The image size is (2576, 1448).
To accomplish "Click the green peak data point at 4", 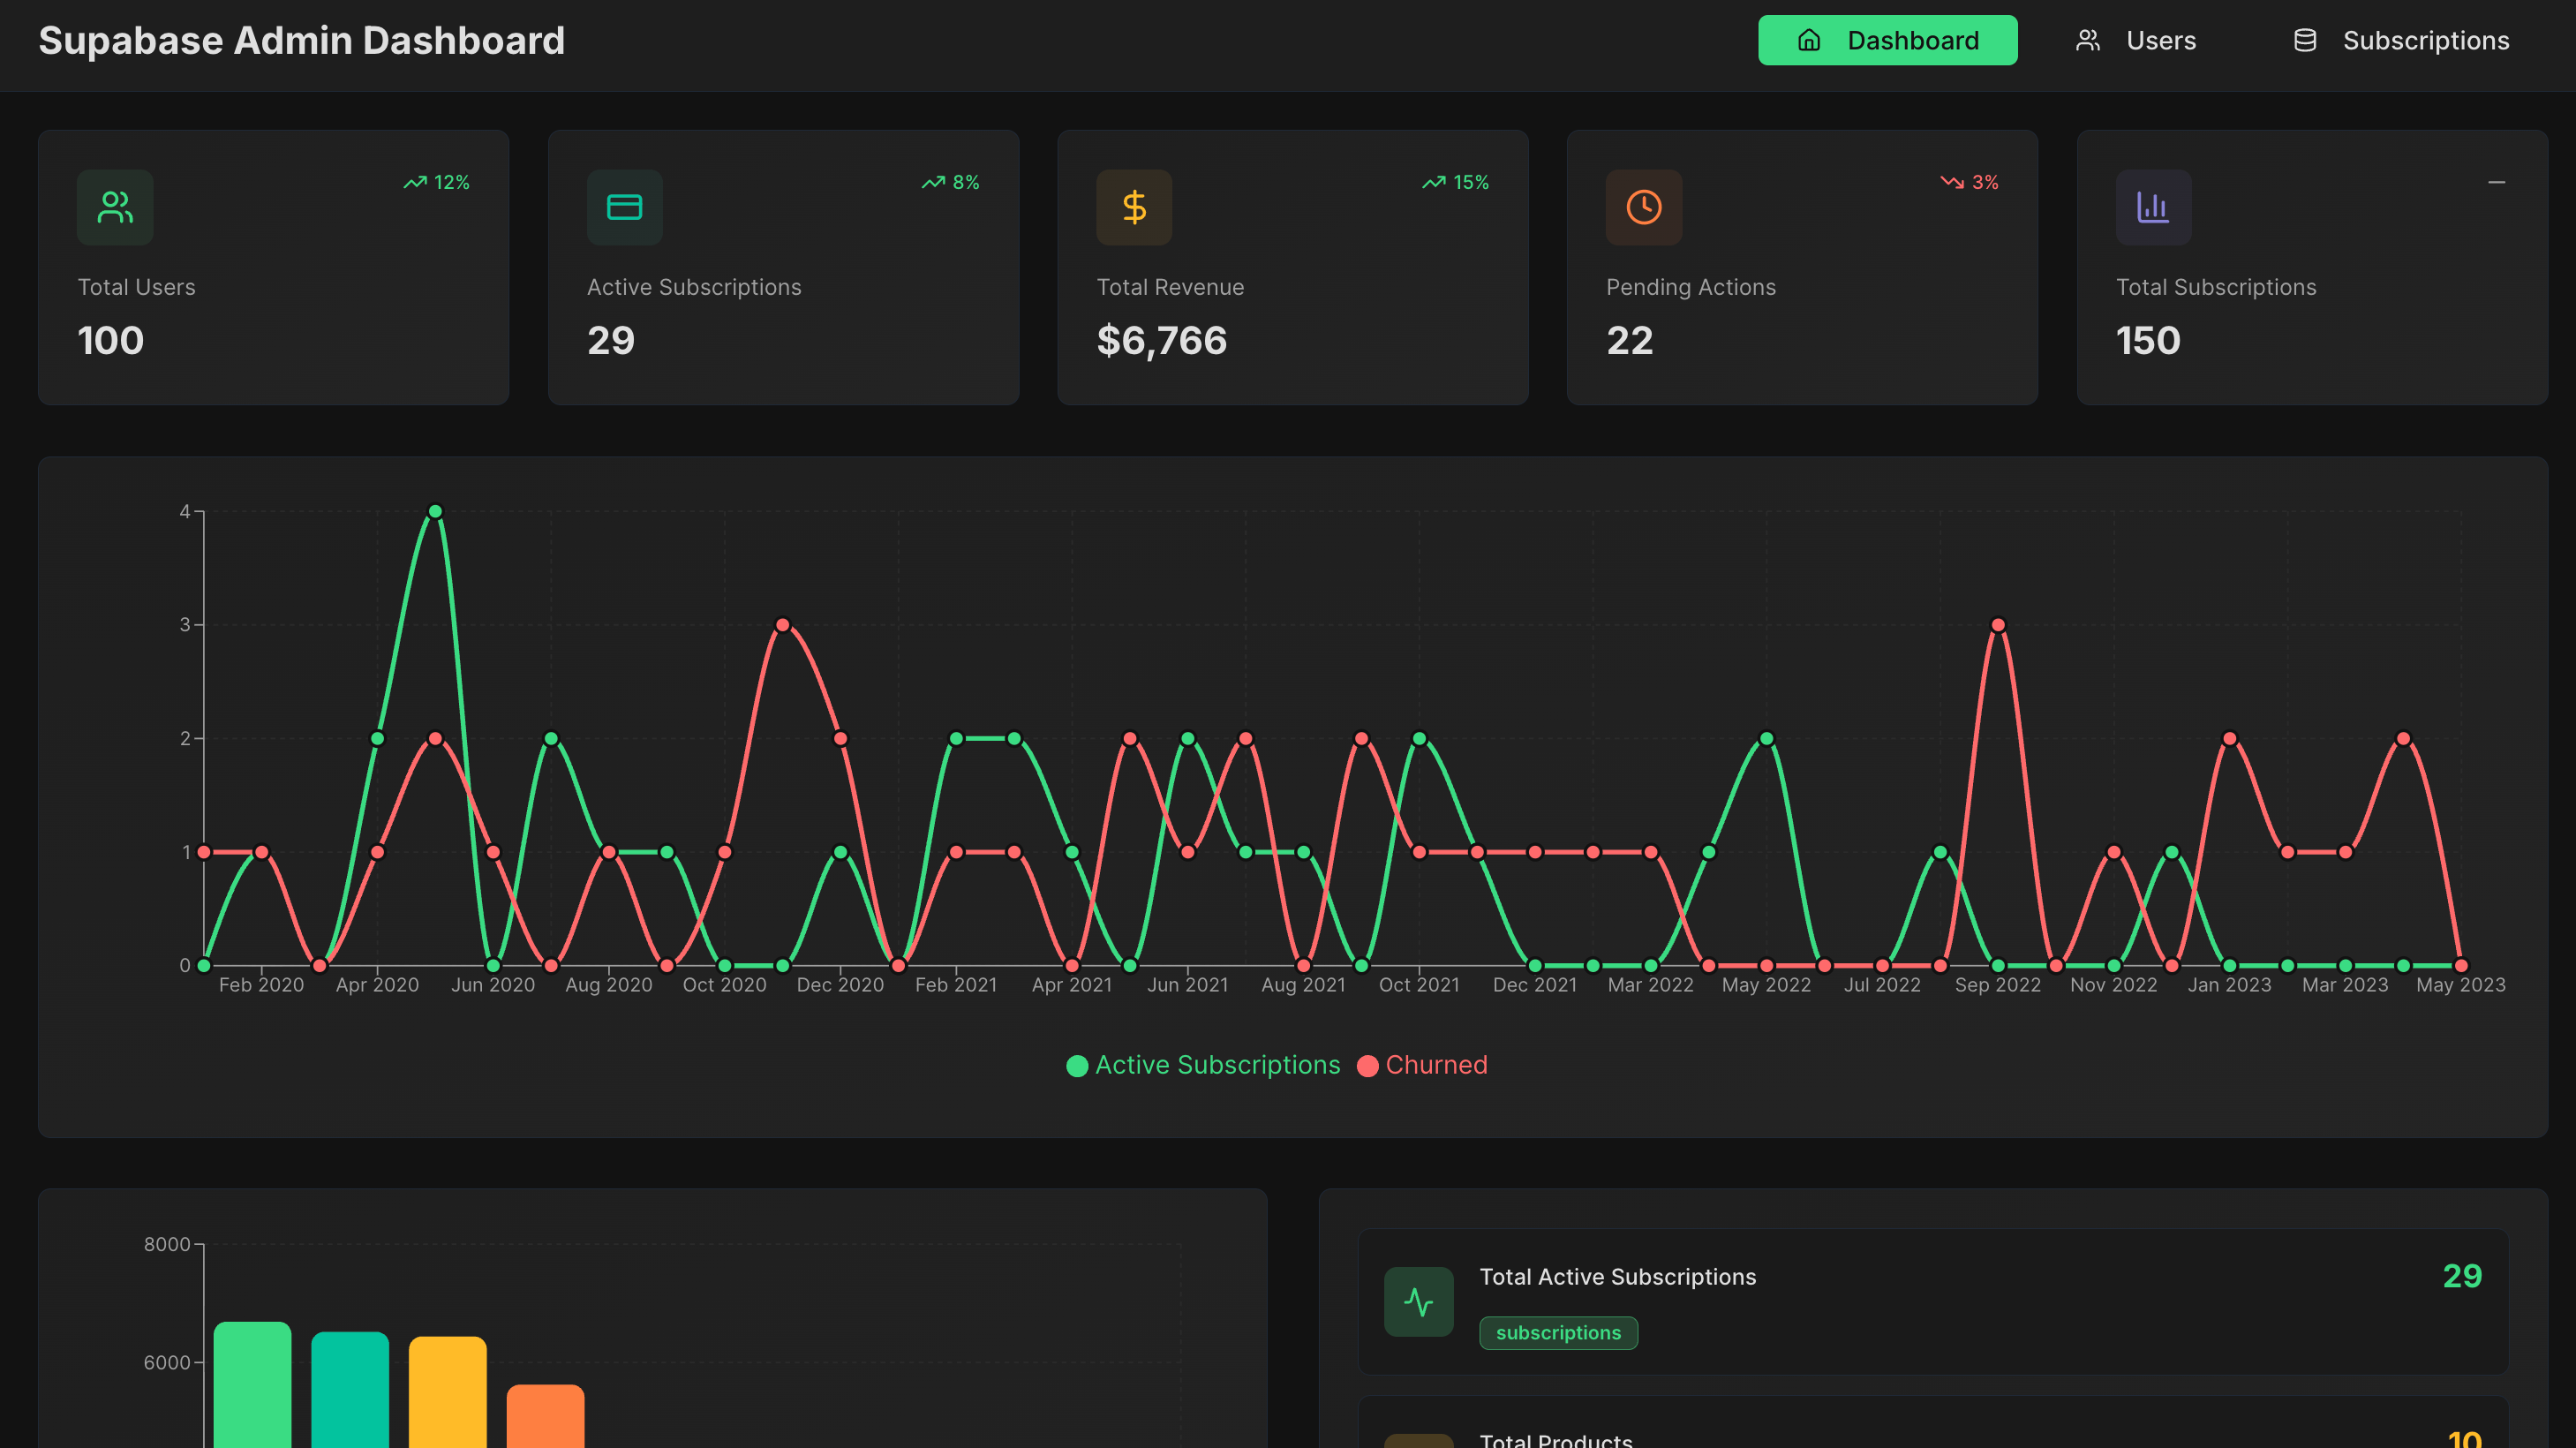I will (435, 511).
